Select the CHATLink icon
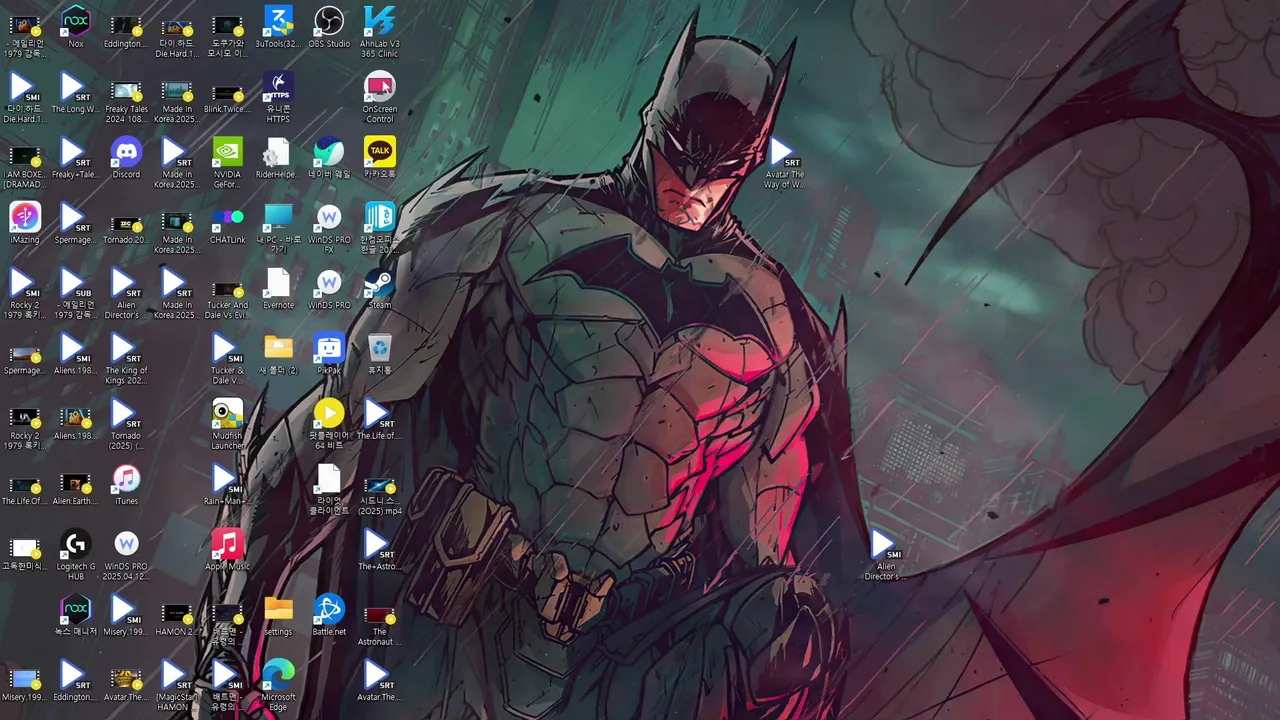Screen dimensions: 1280x720 pos(228,223)
